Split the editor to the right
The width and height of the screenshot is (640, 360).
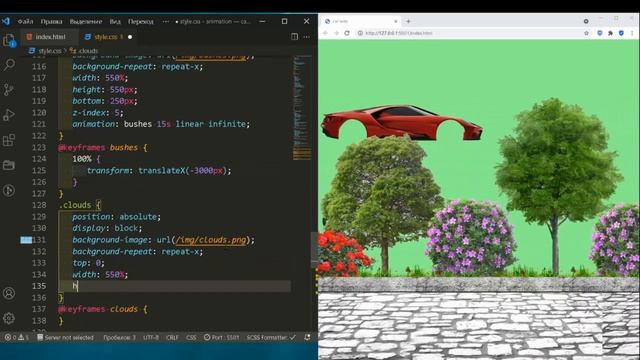[x=294, y=37]
